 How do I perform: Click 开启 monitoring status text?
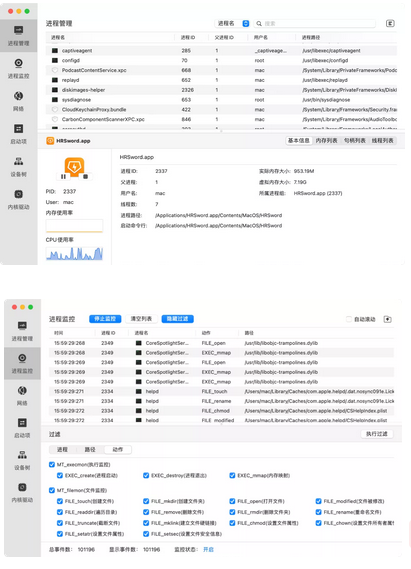pyautogui.click(x=208, y=549)
